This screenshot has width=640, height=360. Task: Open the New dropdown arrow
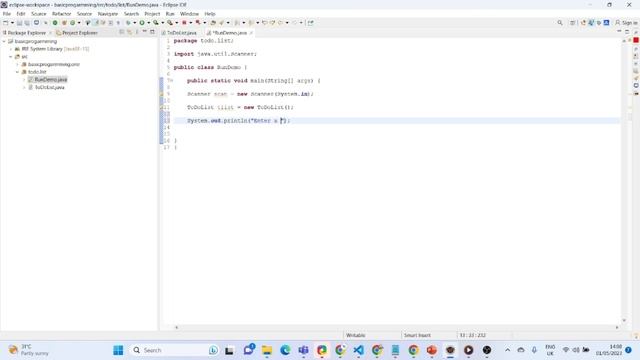pyautogui.click(x=12, y=23)
